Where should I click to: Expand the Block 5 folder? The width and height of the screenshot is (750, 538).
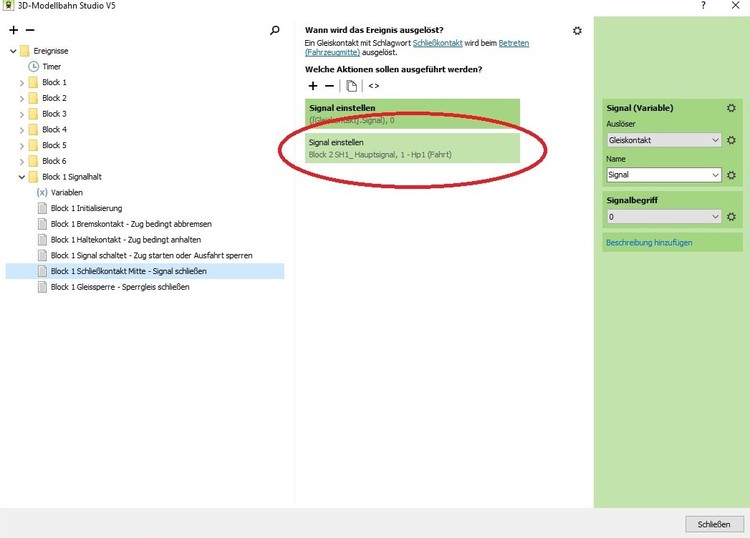point(22,146)
